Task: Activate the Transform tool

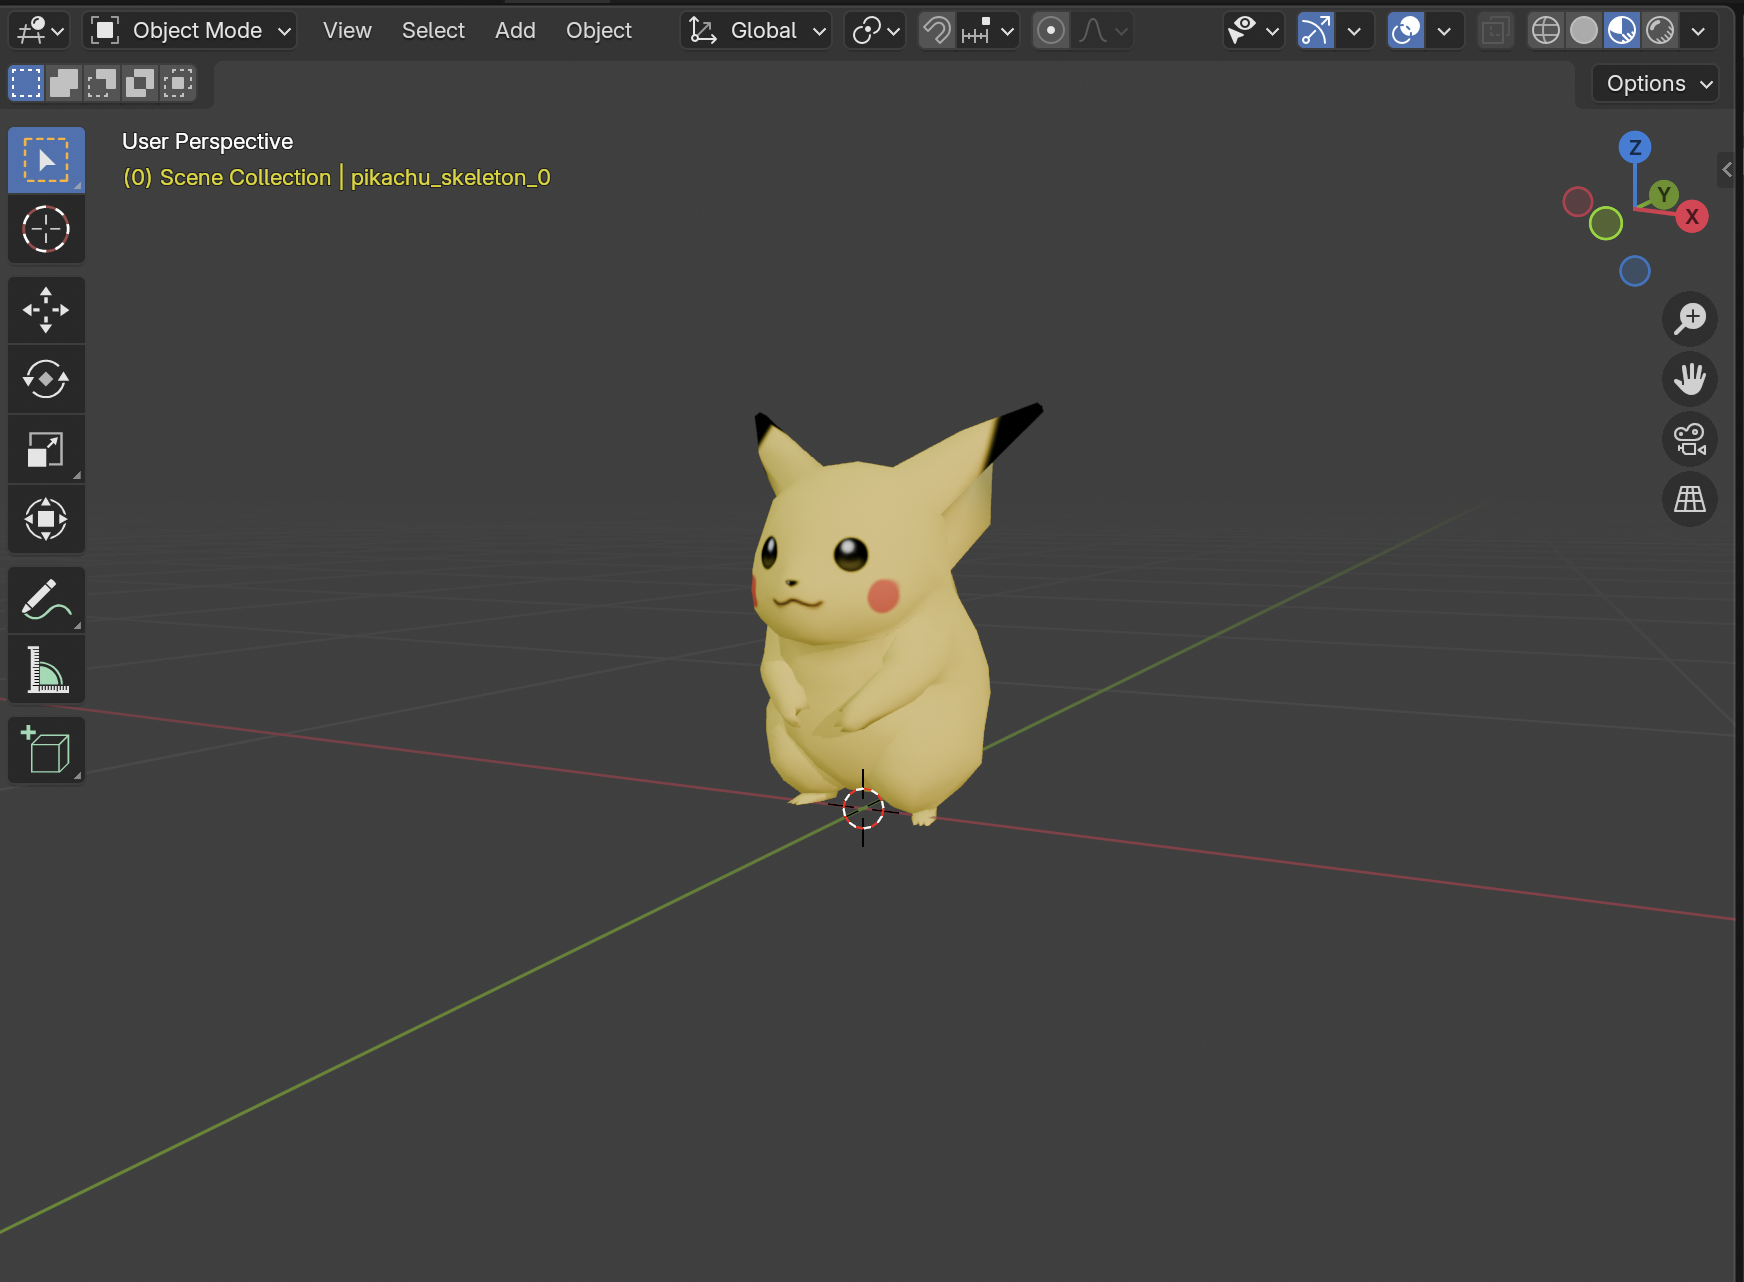Action: [x=46, y=519]
